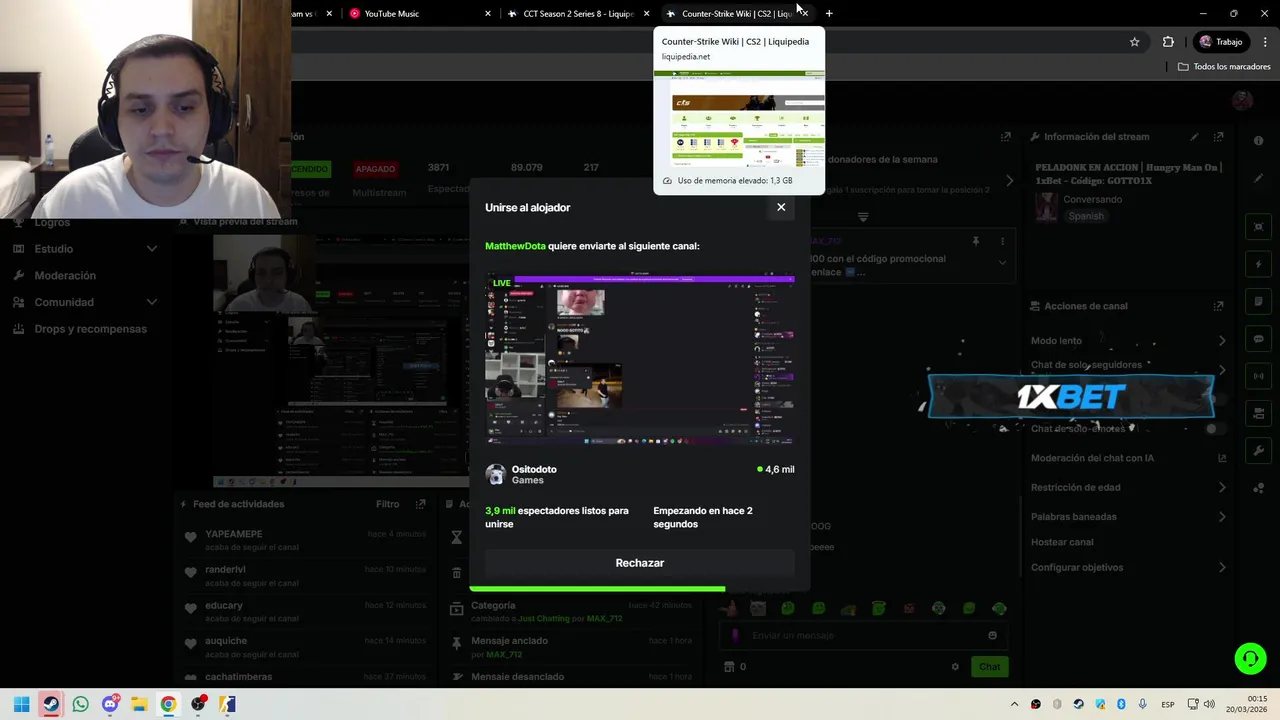Click the live stream preview thumbnail in dialog

(x=640, y=360)
